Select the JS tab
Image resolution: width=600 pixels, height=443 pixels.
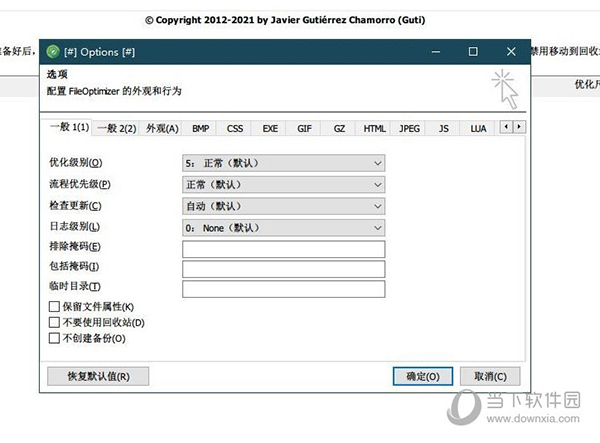(x=443, y=129)
